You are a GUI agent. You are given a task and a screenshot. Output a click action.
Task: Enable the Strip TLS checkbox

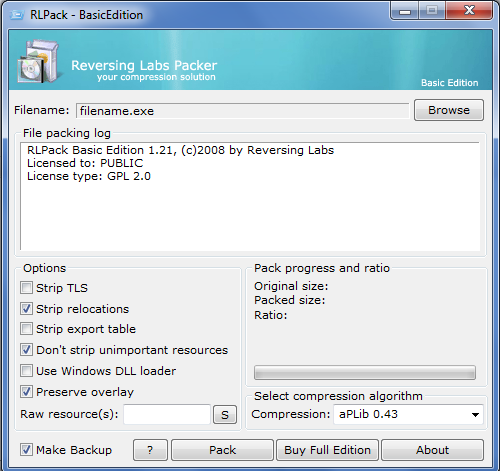(x=26, y=288)
